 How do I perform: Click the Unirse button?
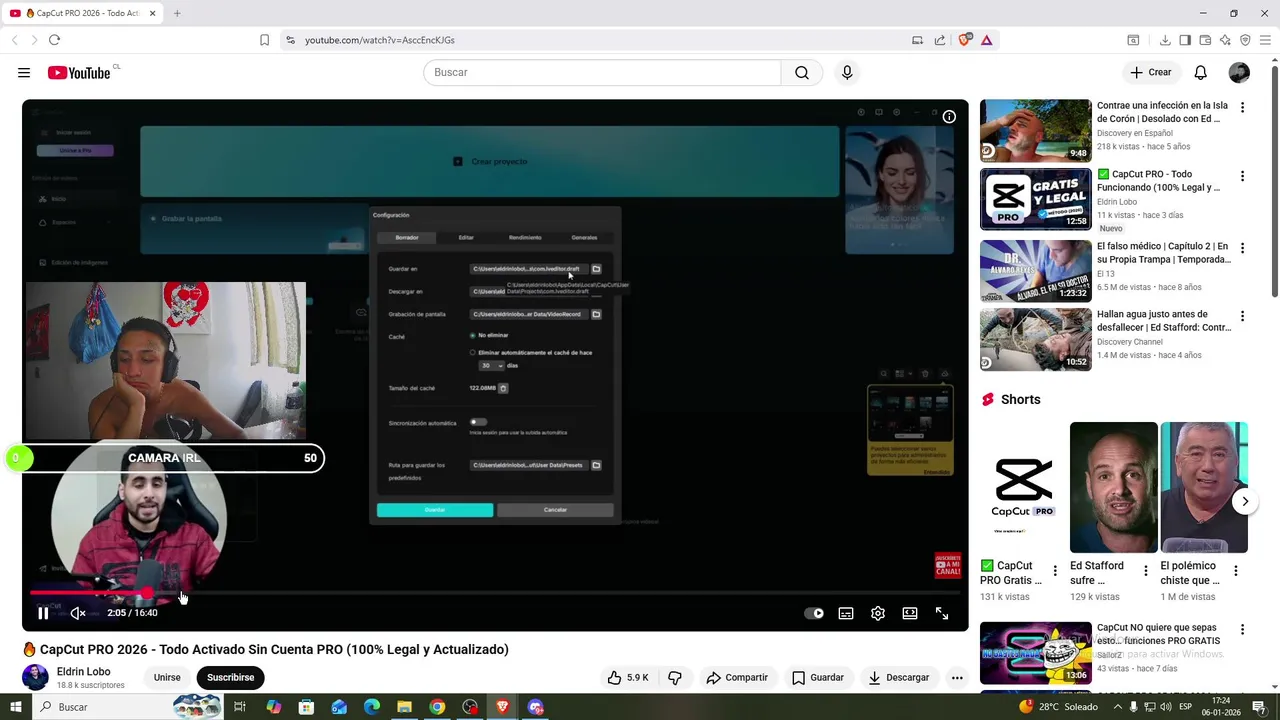(167, 677)
